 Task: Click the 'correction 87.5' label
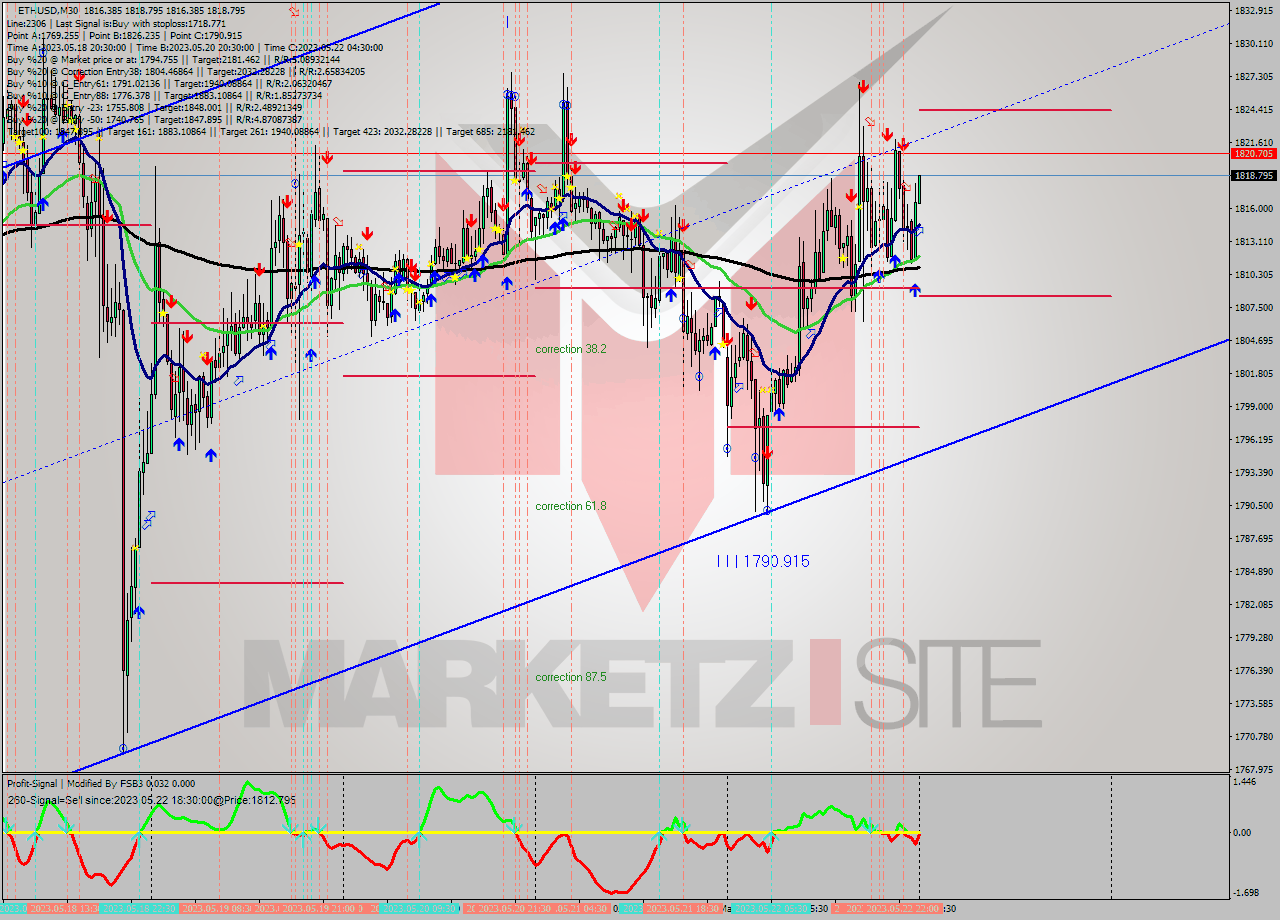point(570,677)
